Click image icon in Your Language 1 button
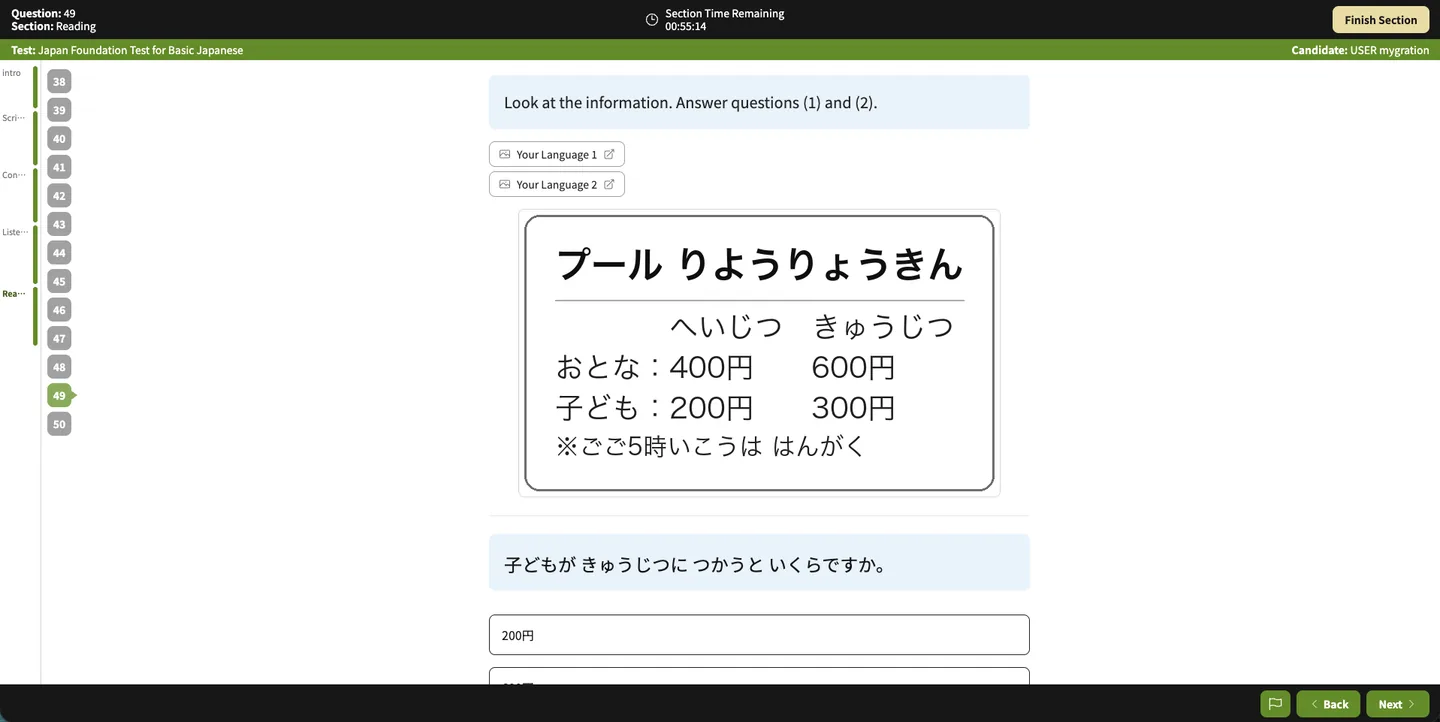1440x722 pixels. [505, 154]
